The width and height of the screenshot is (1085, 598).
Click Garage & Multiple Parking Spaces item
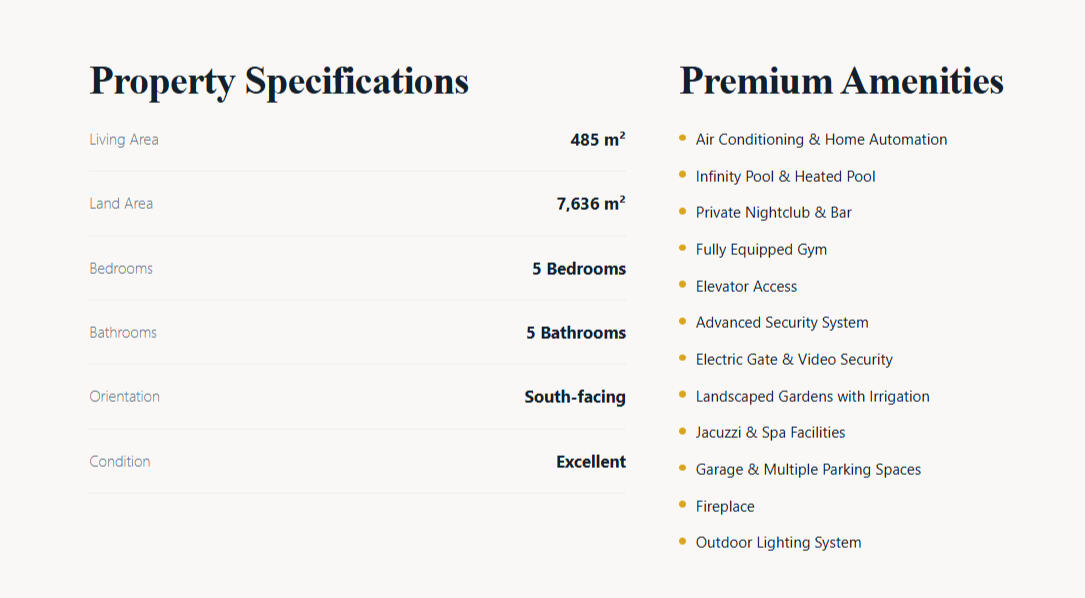pyautogui.click(x=808, y=470)
